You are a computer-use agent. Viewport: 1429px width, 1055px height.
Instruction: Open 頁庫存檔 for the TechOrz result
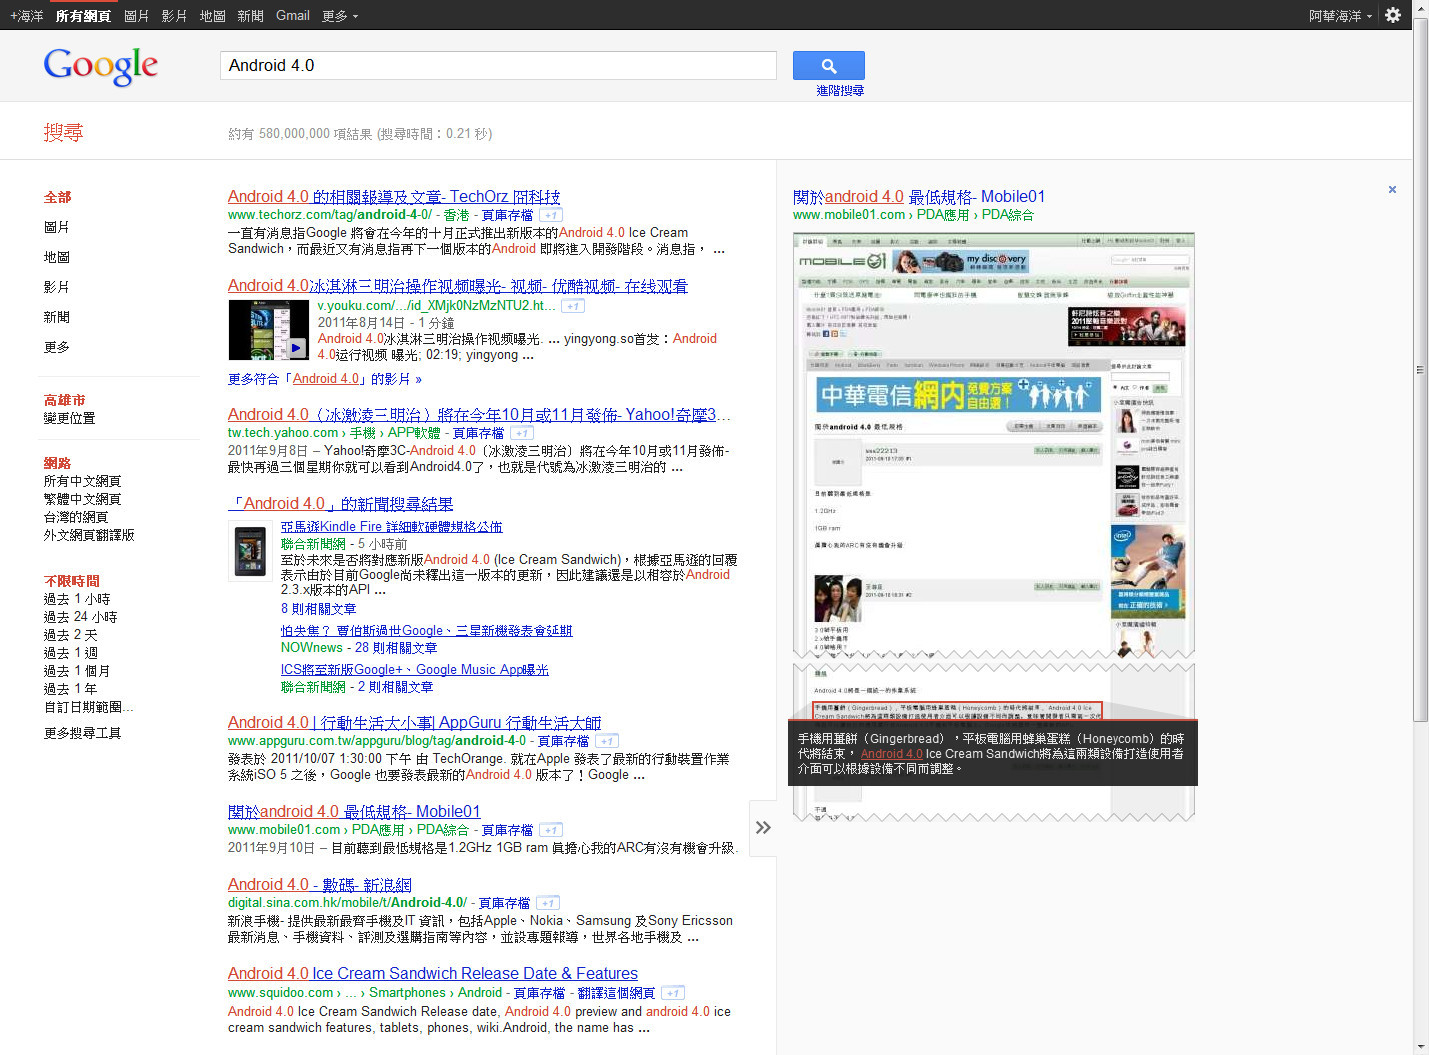[507, 215]
